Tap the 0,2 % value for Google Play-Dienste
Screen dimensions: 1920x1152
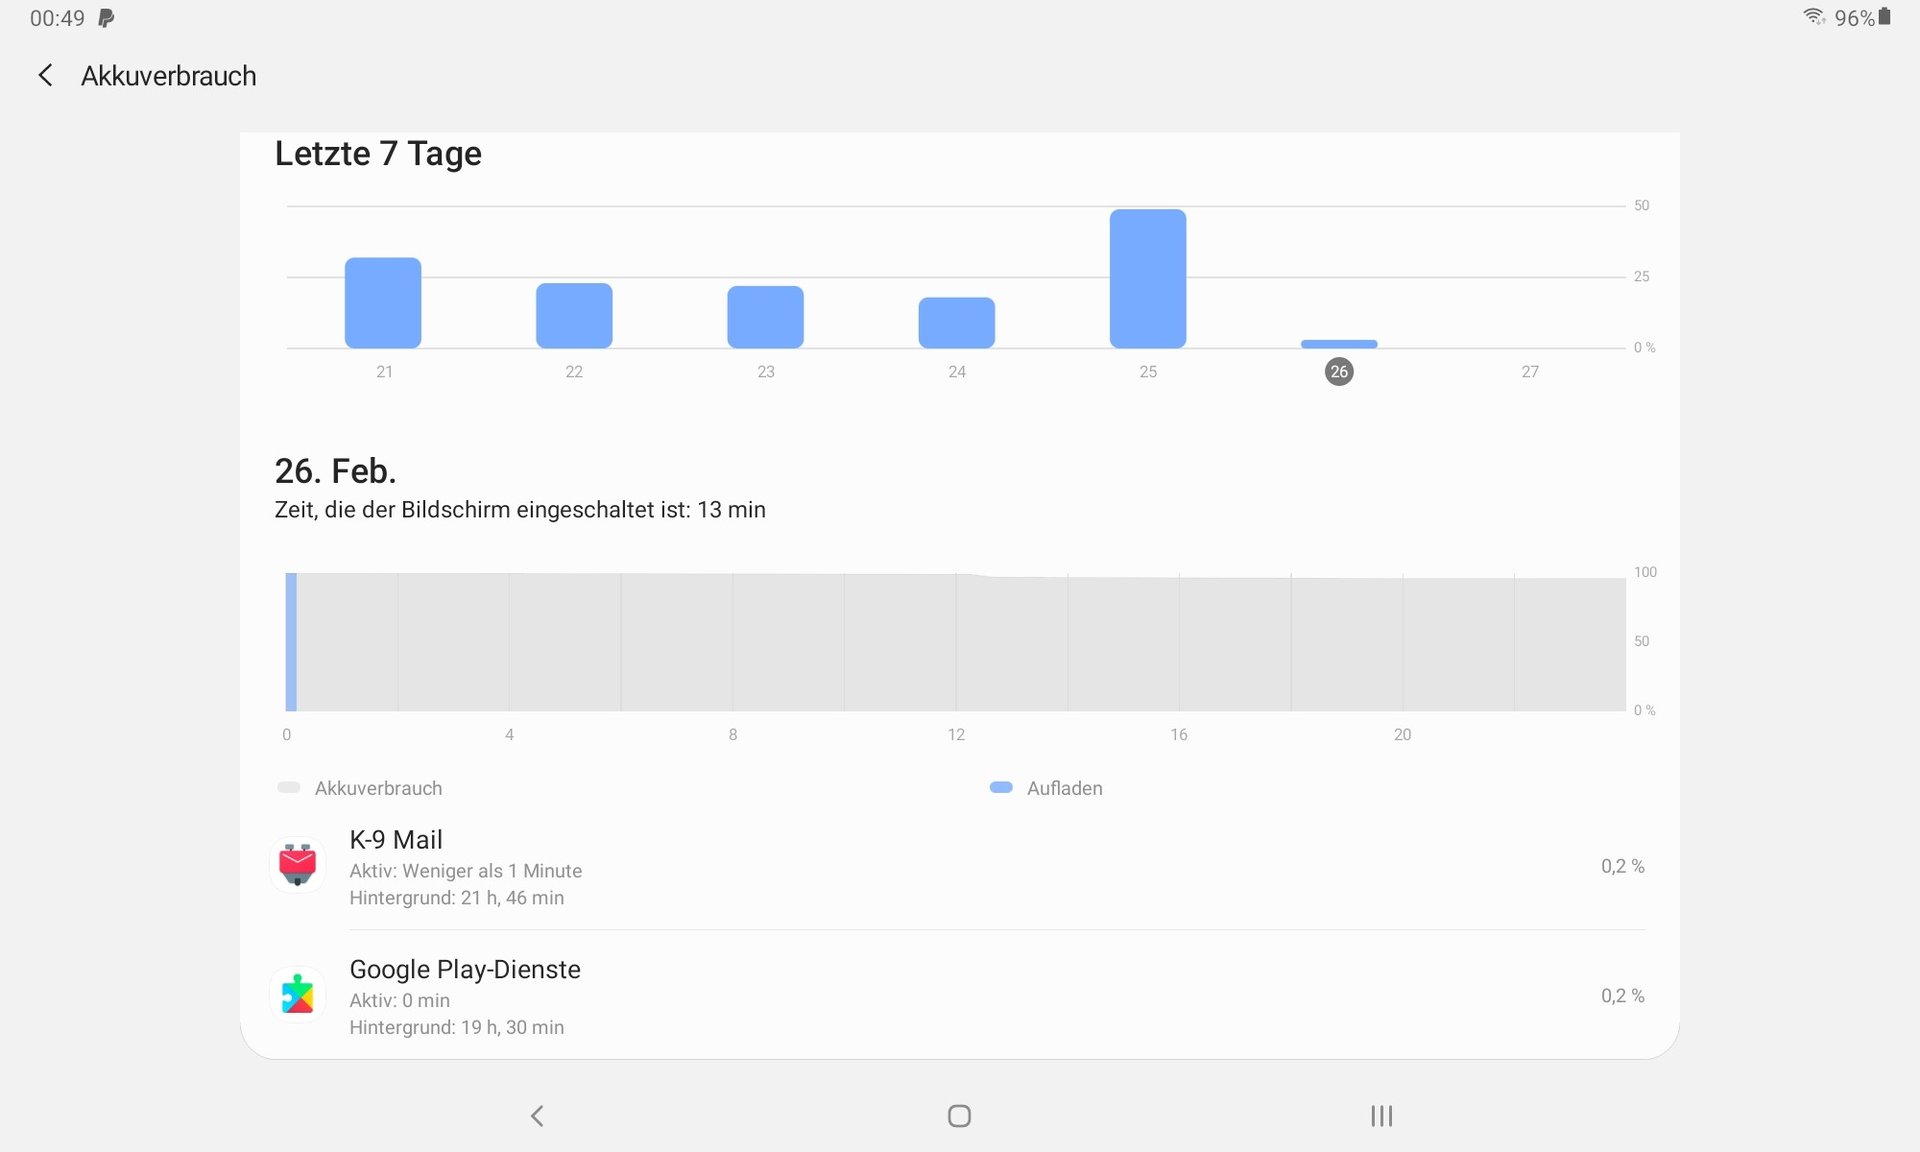pyautogui.click(x=1622, y=995)
